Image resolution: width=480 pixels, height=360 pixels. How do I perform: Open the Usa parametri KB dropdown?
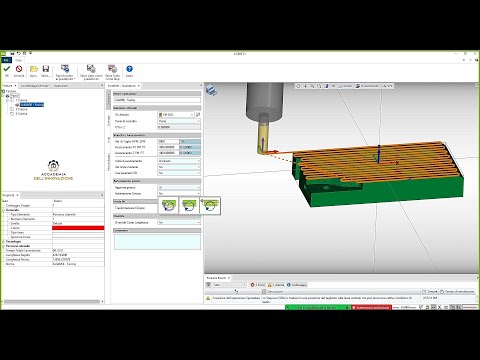click(179, 173)
